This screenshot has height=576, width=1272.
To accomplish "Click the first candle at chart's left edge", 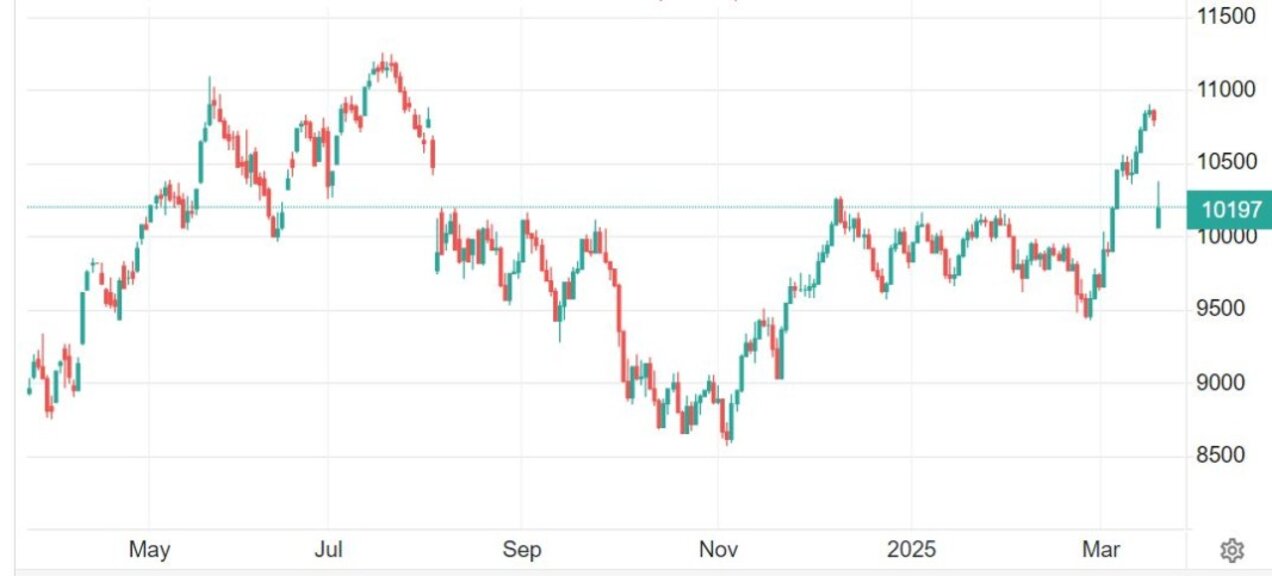I will click(x=29, y=390).
